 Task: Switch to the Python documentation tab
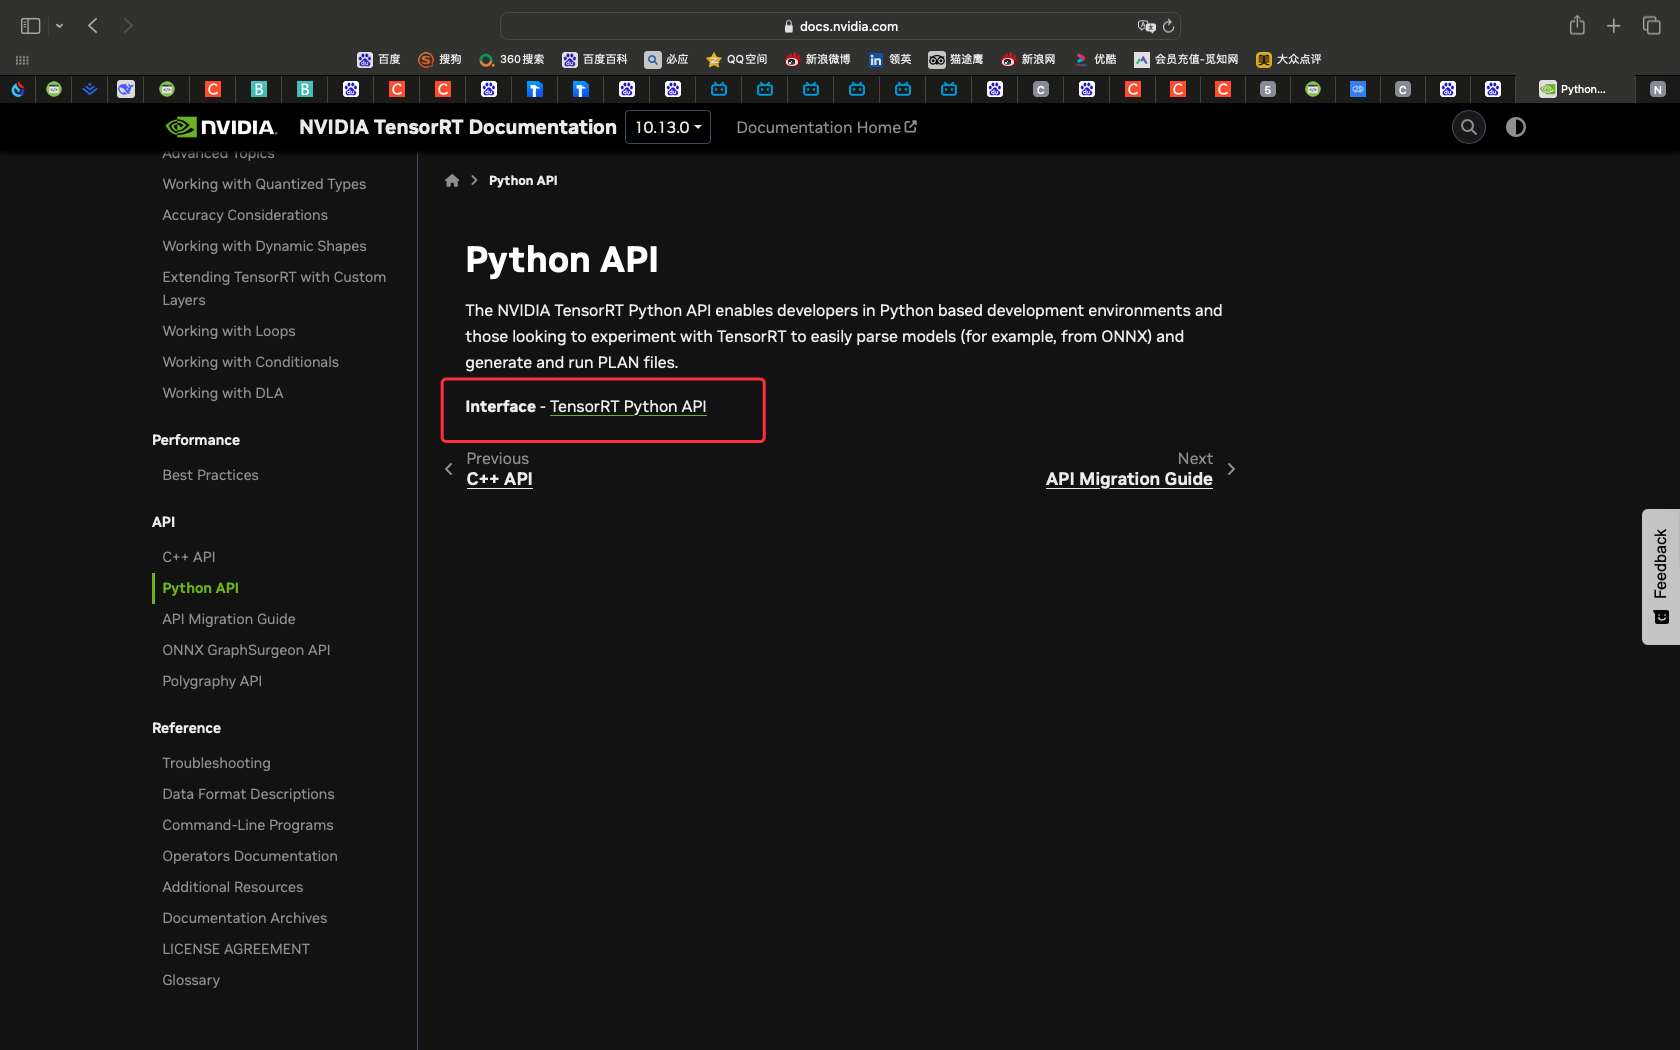tap(1580, 89)
